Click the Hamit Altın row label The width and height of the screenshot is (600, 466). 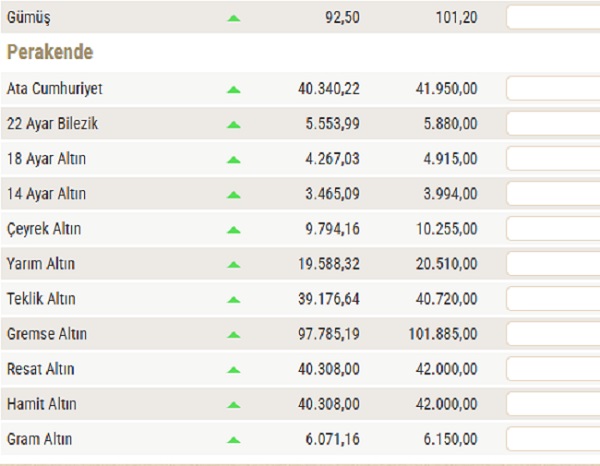[41, 404]
